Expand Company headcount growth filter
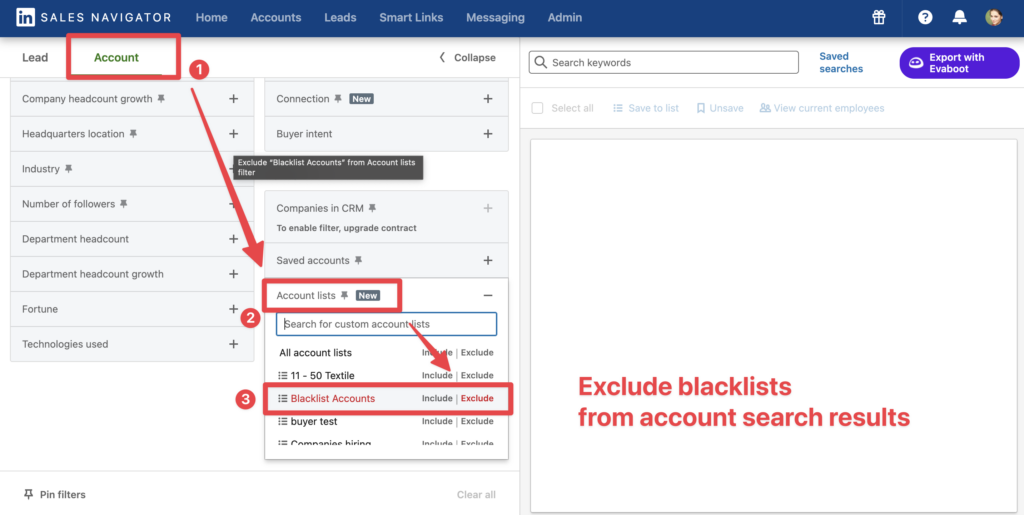 [x=233, y=99]
